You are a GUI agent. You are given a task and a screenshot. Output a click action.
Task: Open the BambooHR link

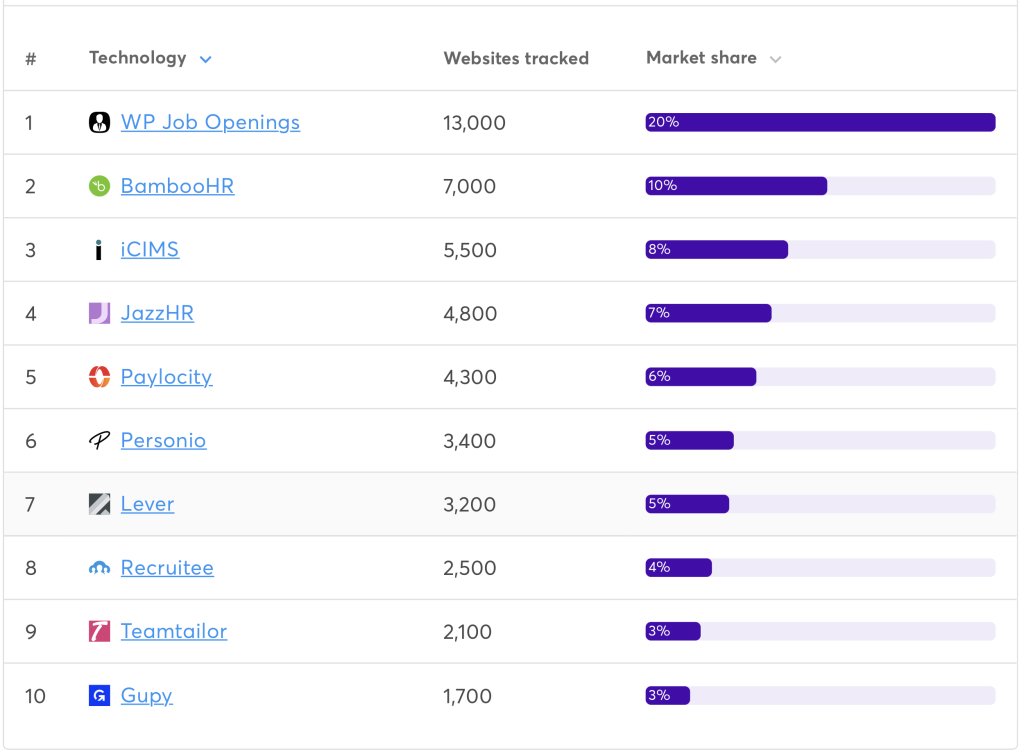tap(178, 186)
